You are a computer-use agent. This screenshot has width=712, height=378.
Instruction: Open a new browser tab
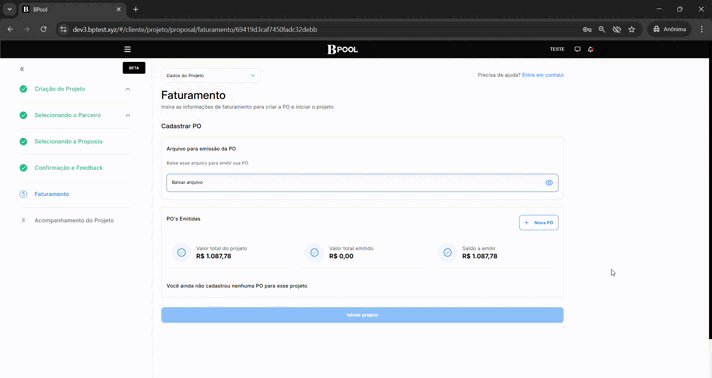click(x=135, y=9)
